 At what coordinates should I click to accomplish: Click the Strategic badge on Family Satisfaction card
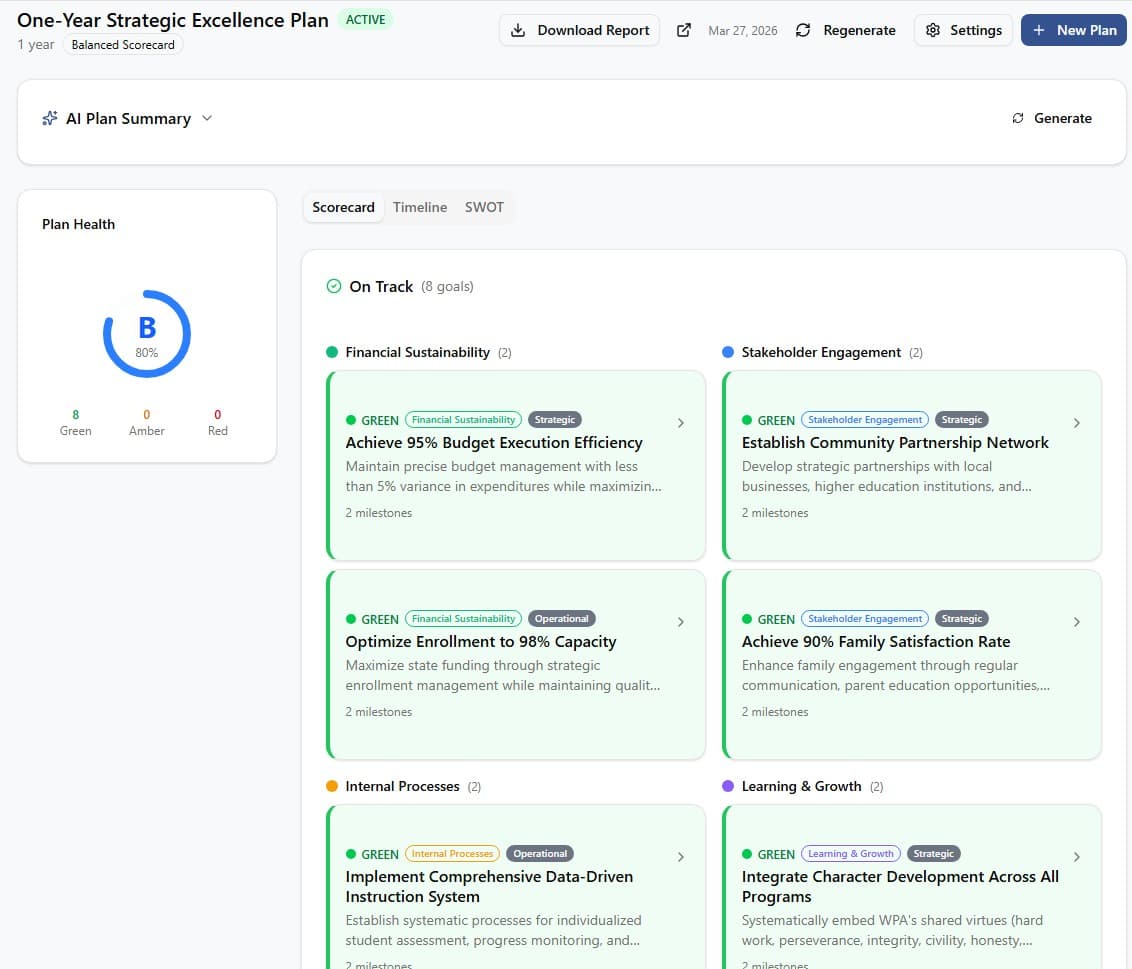click(x=962, y=619)
